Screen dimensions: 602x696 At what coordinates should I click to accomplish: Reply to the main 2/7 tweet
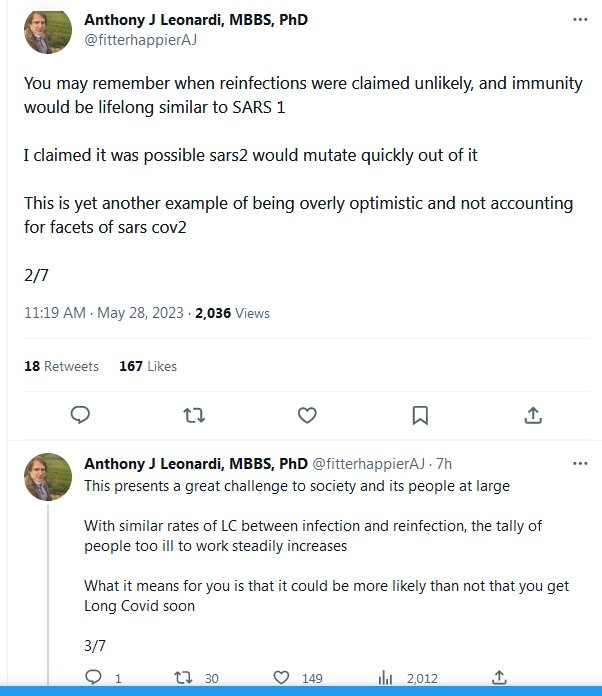coord(81,415)
